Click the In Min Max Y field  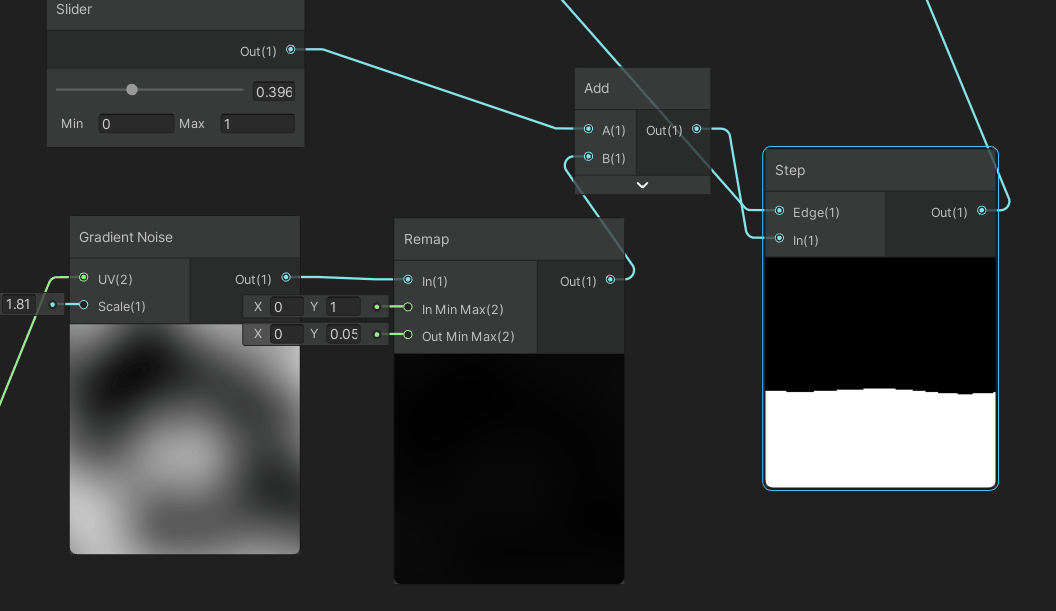343,307
